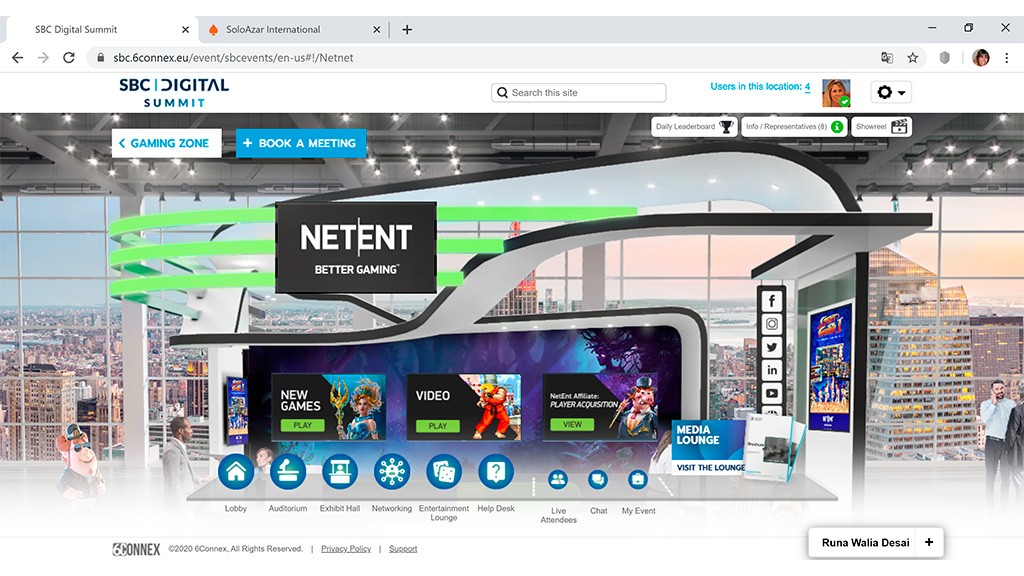The height and width of the screenshot is (576, 1024).
Task: Show the Live Attendees list
Action: click(x=558, y=480)
